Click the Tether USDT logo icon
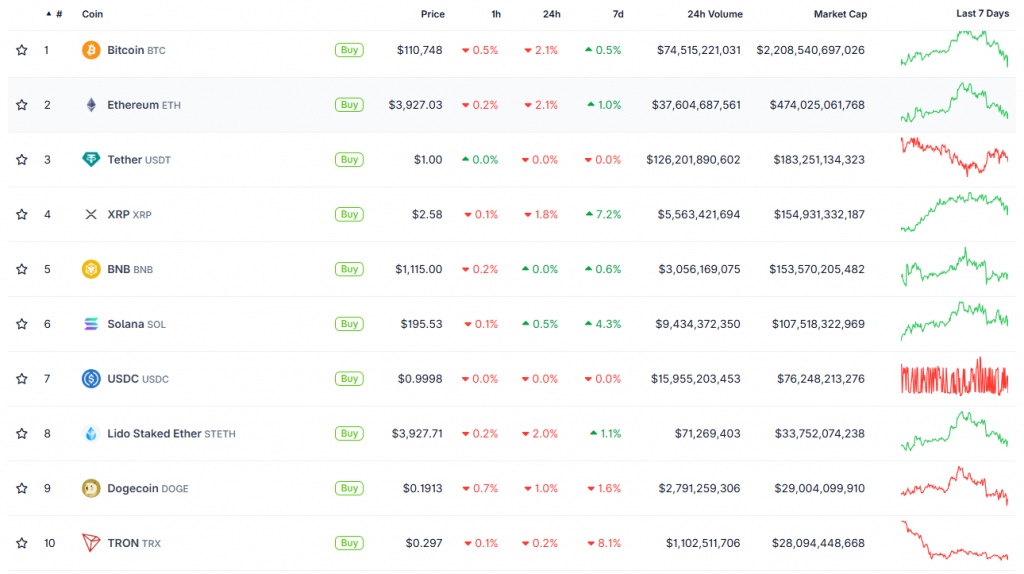 91,160
